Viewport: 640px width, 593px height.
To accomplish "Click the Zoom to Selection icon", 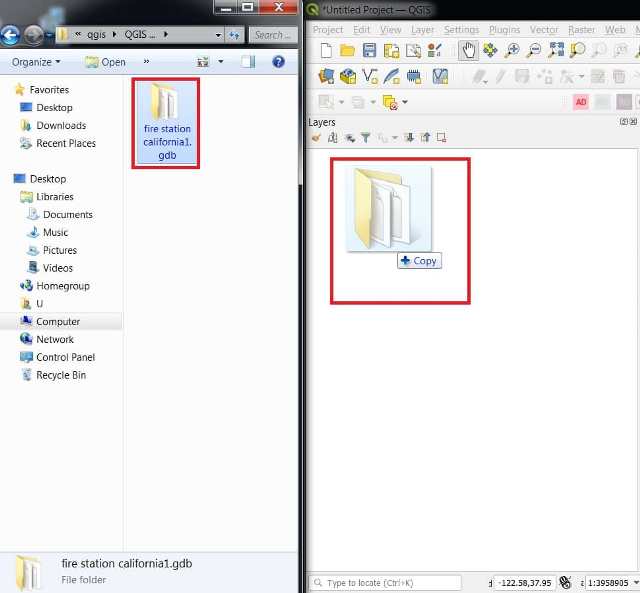I will point(578,50).
